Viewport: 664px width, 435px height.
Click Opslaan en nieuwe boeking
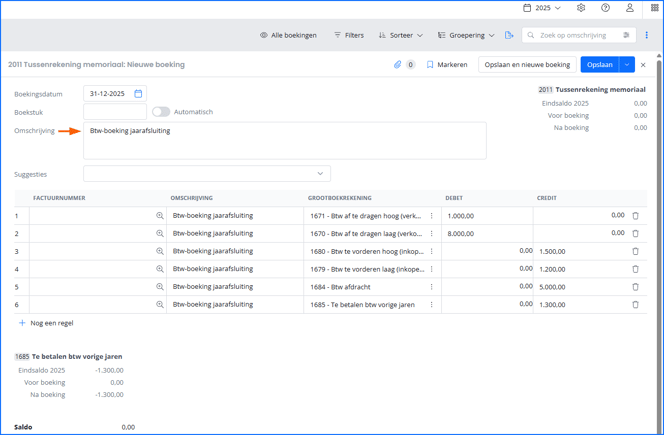tap(527, 65)
